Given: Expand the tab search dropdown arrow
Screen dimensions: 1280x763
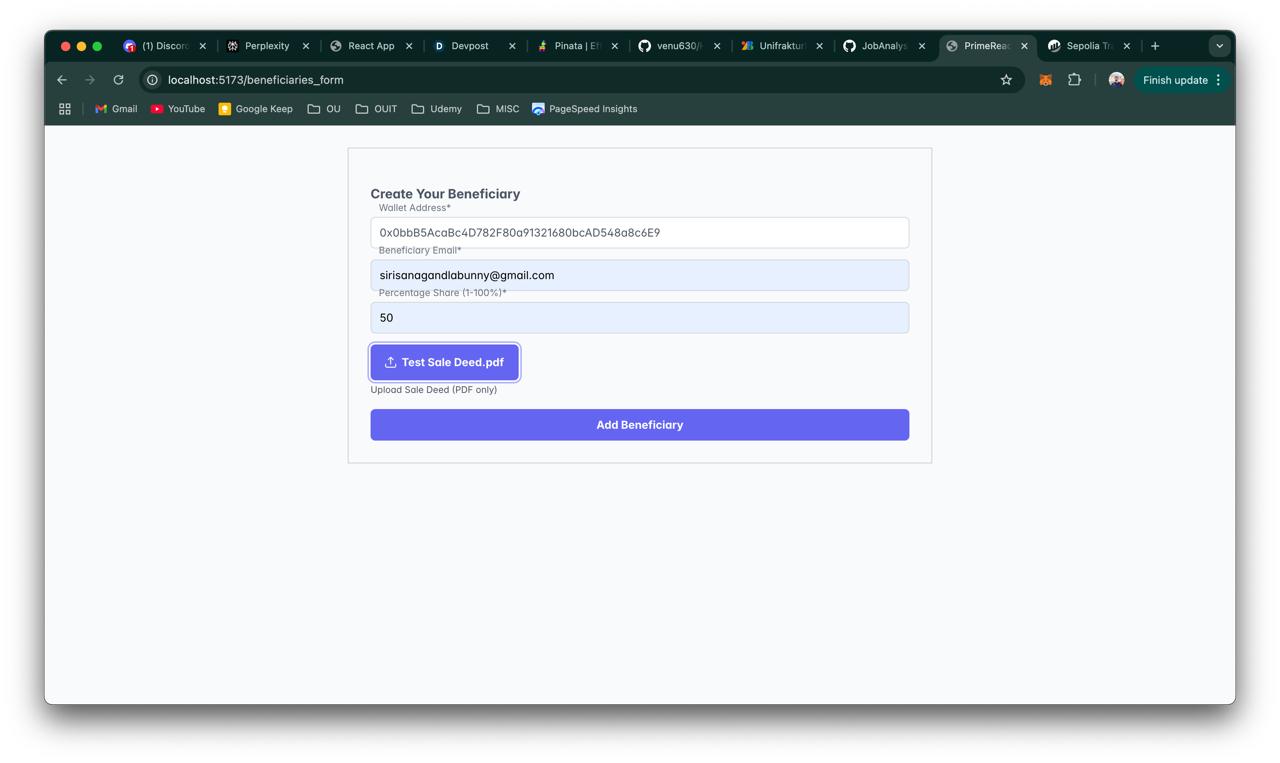Looking at the screenshot, I should pyautogui.click(x=1219, y=46).
